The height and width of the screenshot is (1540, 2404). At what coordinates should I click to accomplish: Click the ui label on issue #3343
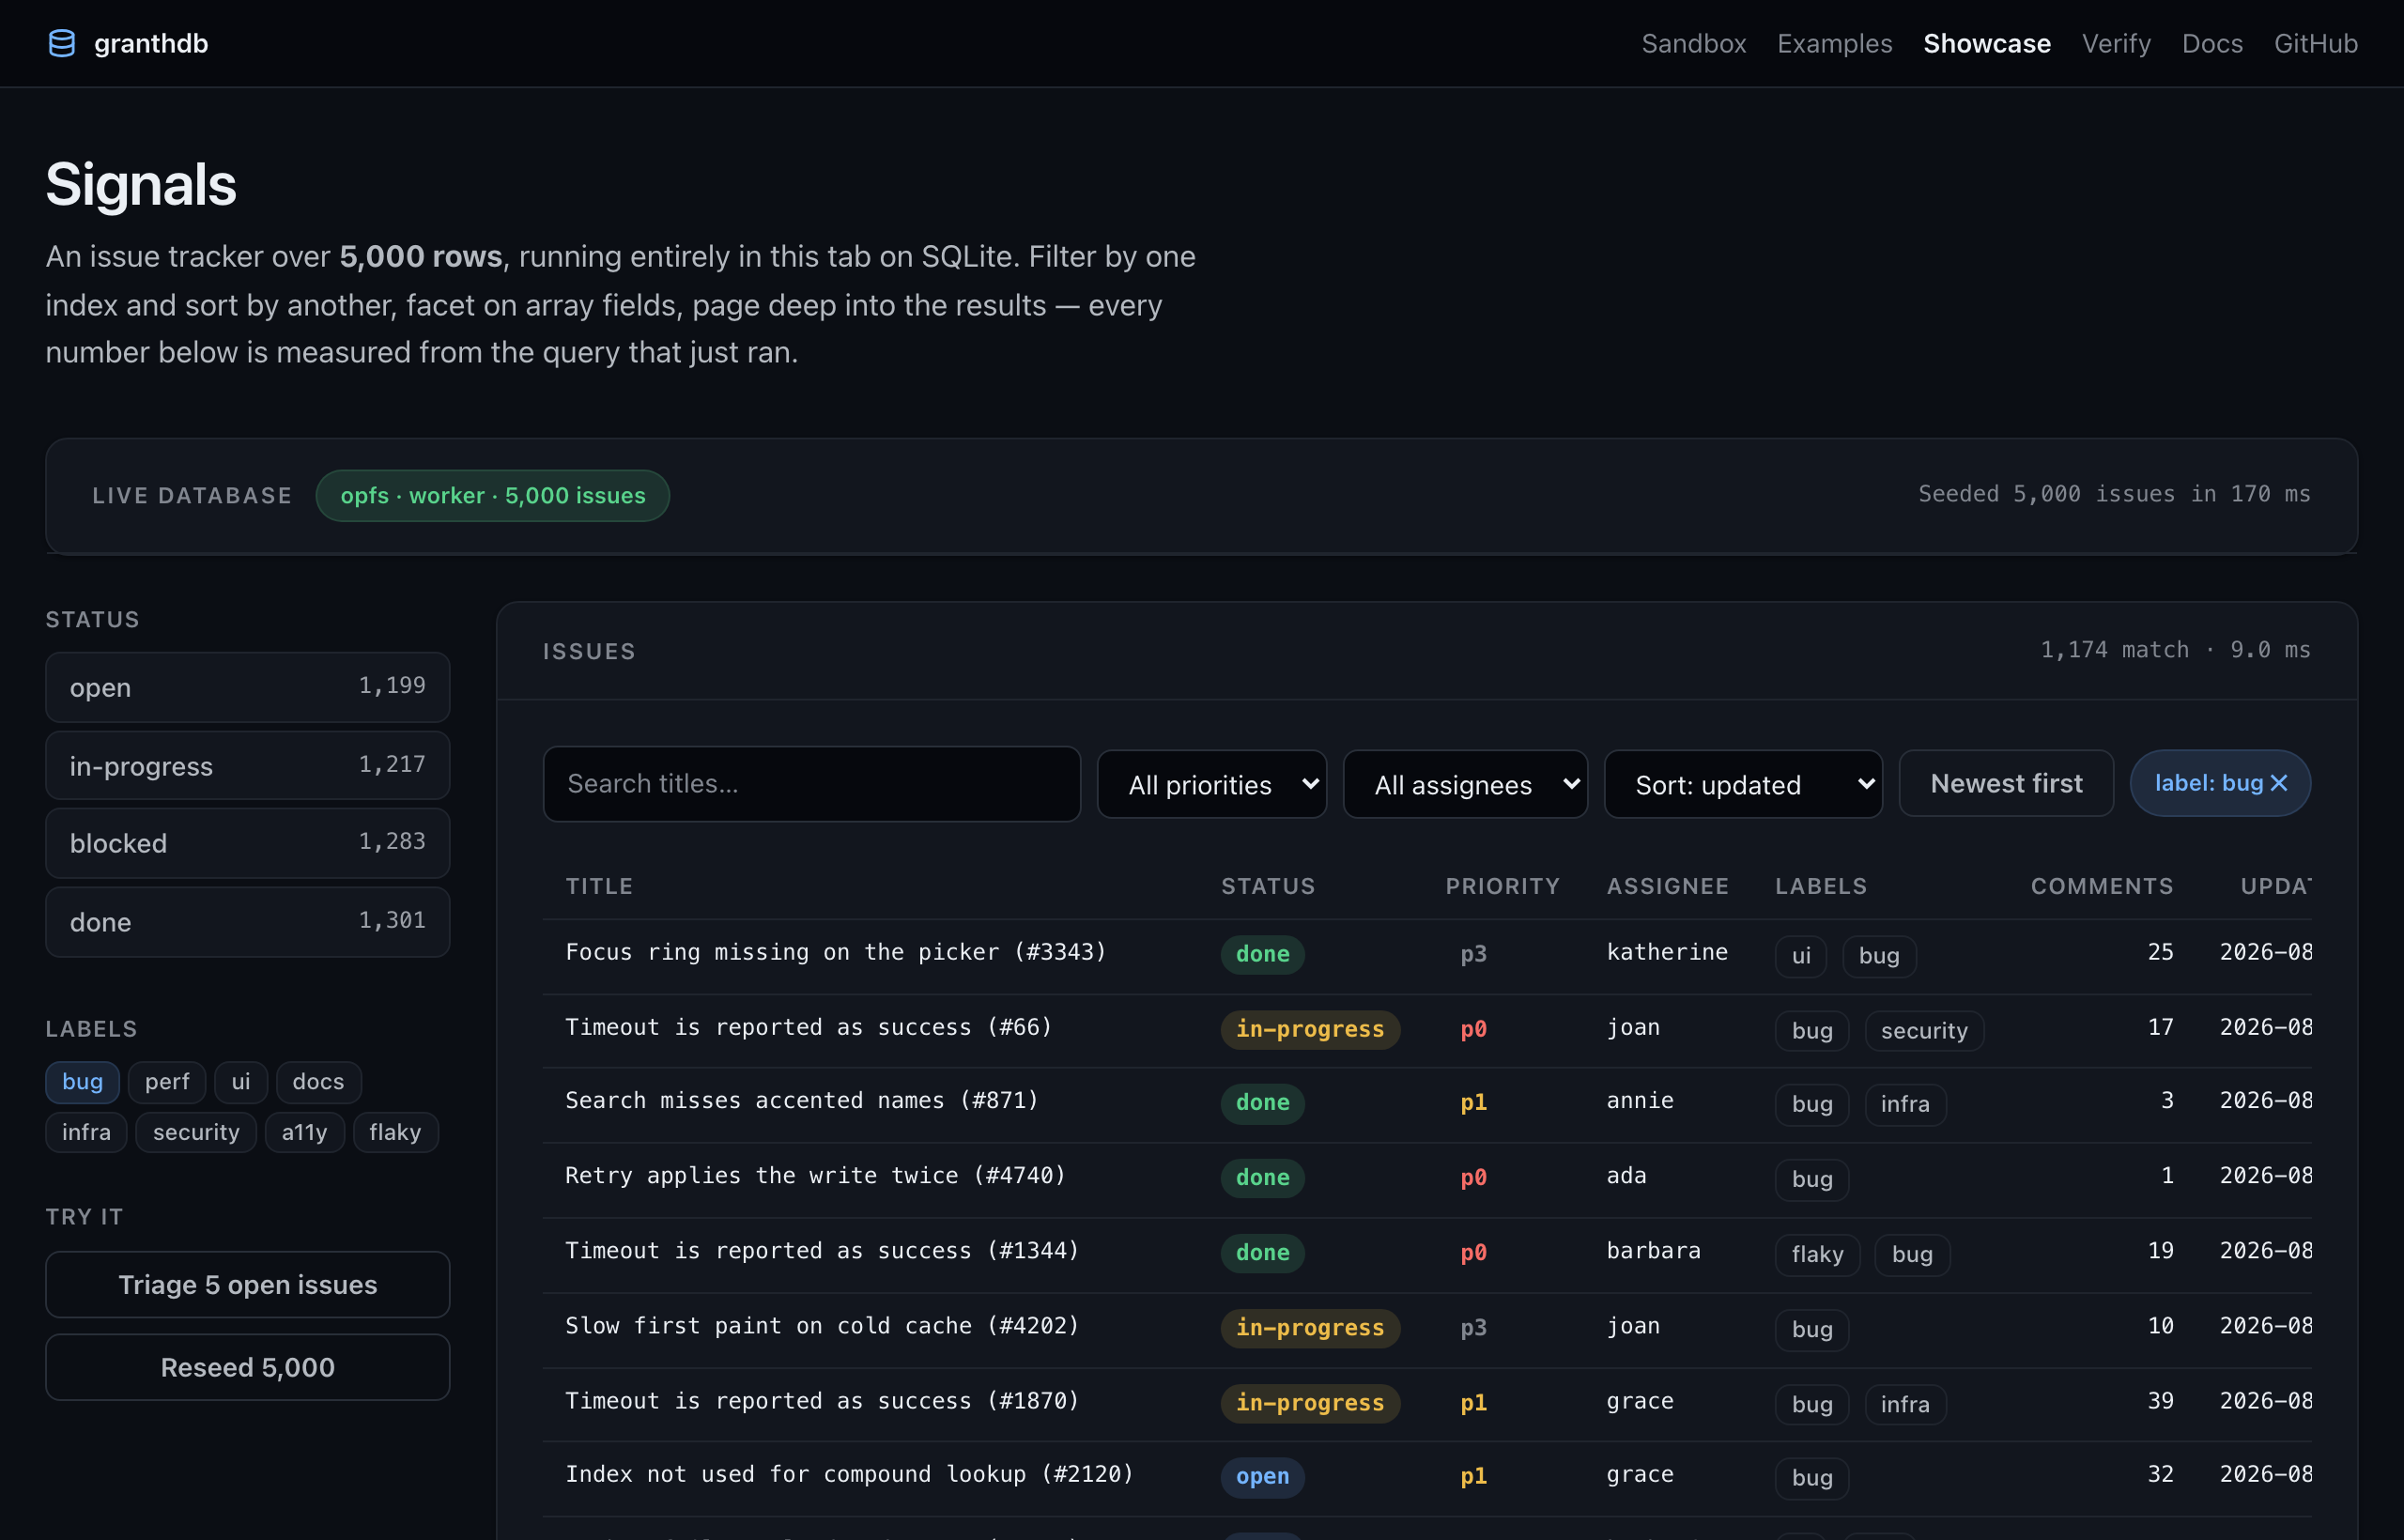click(1801, 956)
